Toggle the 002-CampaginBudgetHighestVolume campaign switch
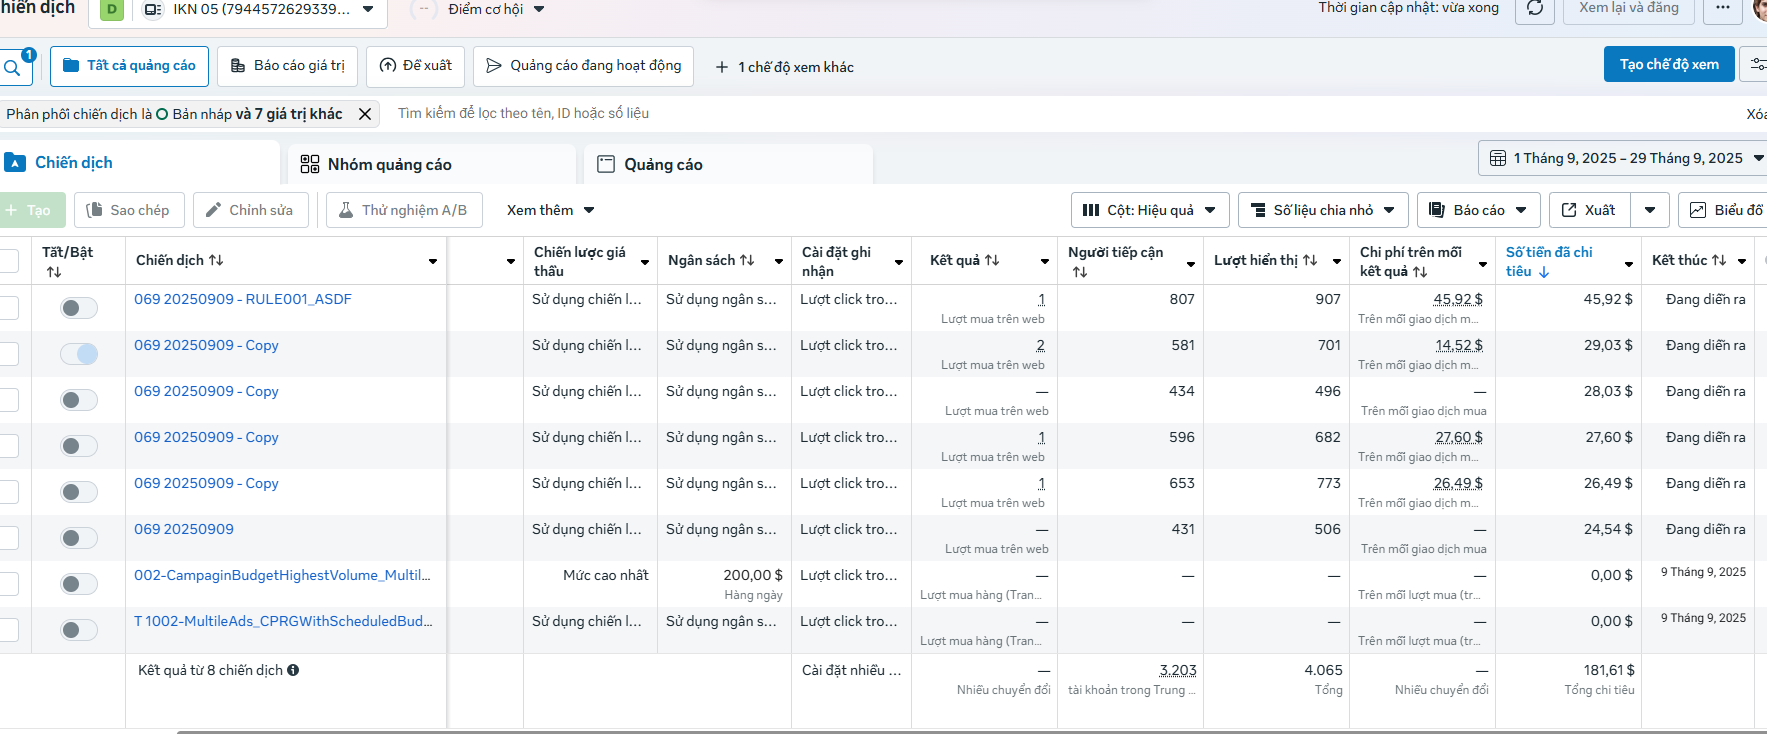 [79, 584]
